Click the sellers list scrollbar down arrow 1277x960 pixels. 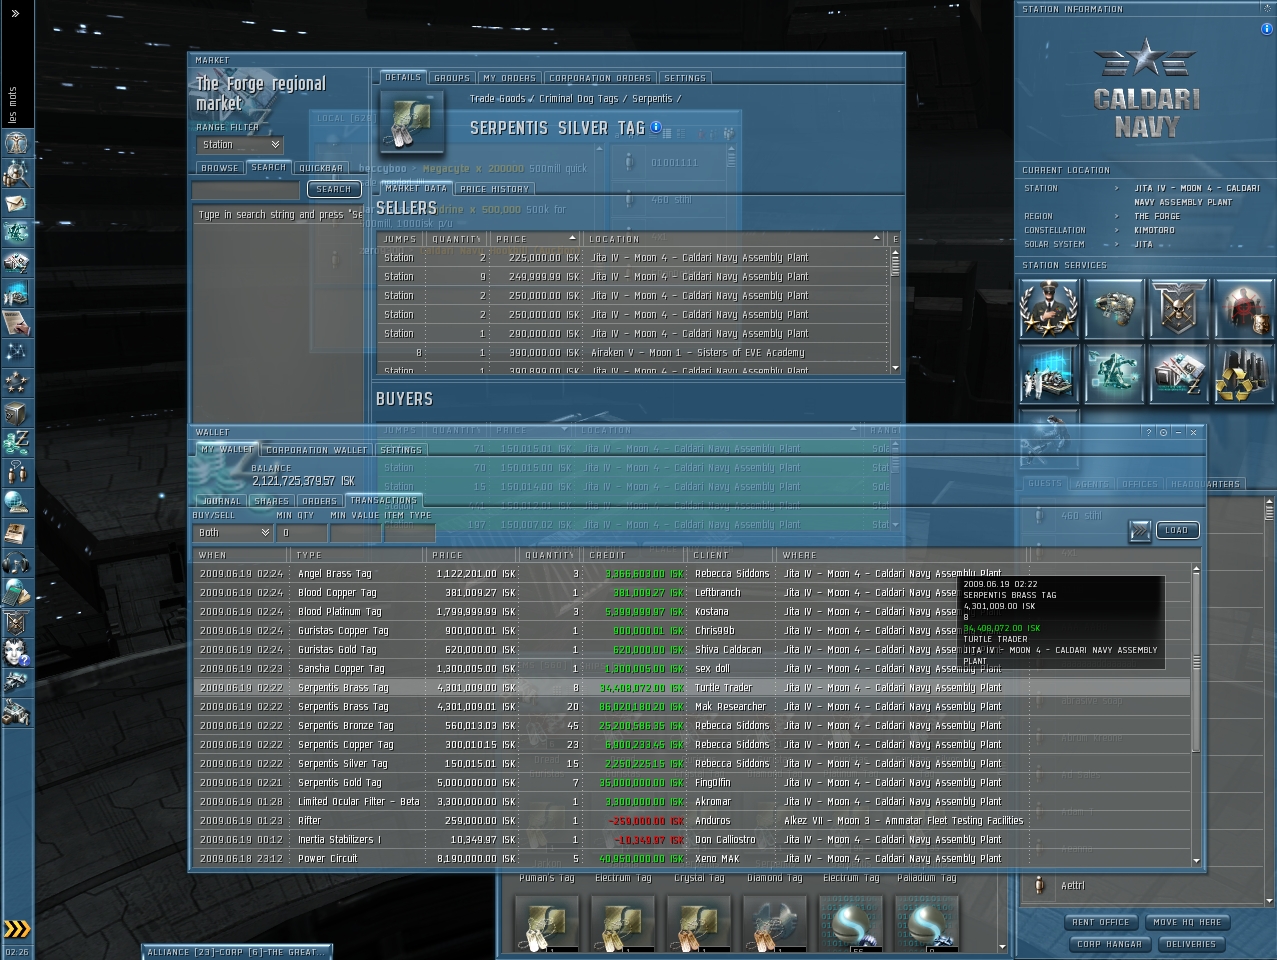click(895, 369)
